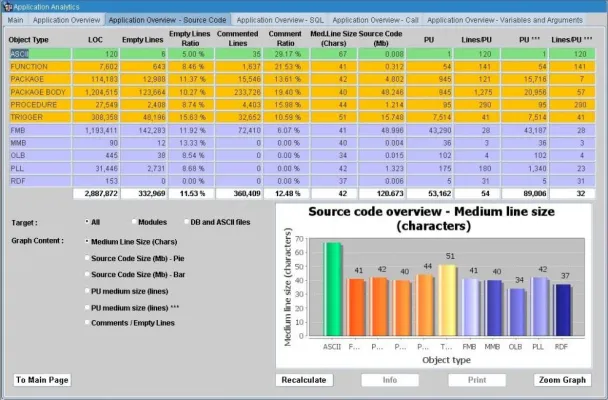Choose PU medium size (lines) graph option
Screen dimensions: 608x400
pyautogui.click(x=88, y=292)
